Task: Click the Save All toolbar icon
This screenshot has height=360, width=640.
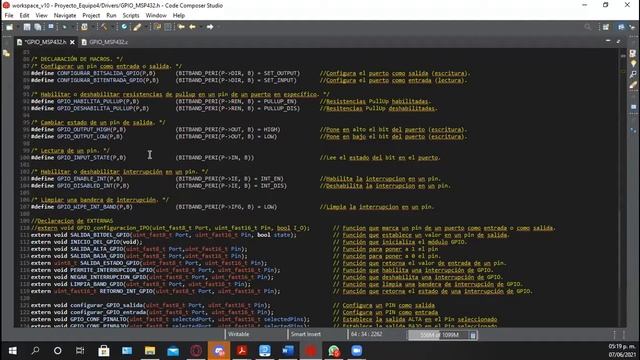Action: pyautogui.click(x=38, y=27)
